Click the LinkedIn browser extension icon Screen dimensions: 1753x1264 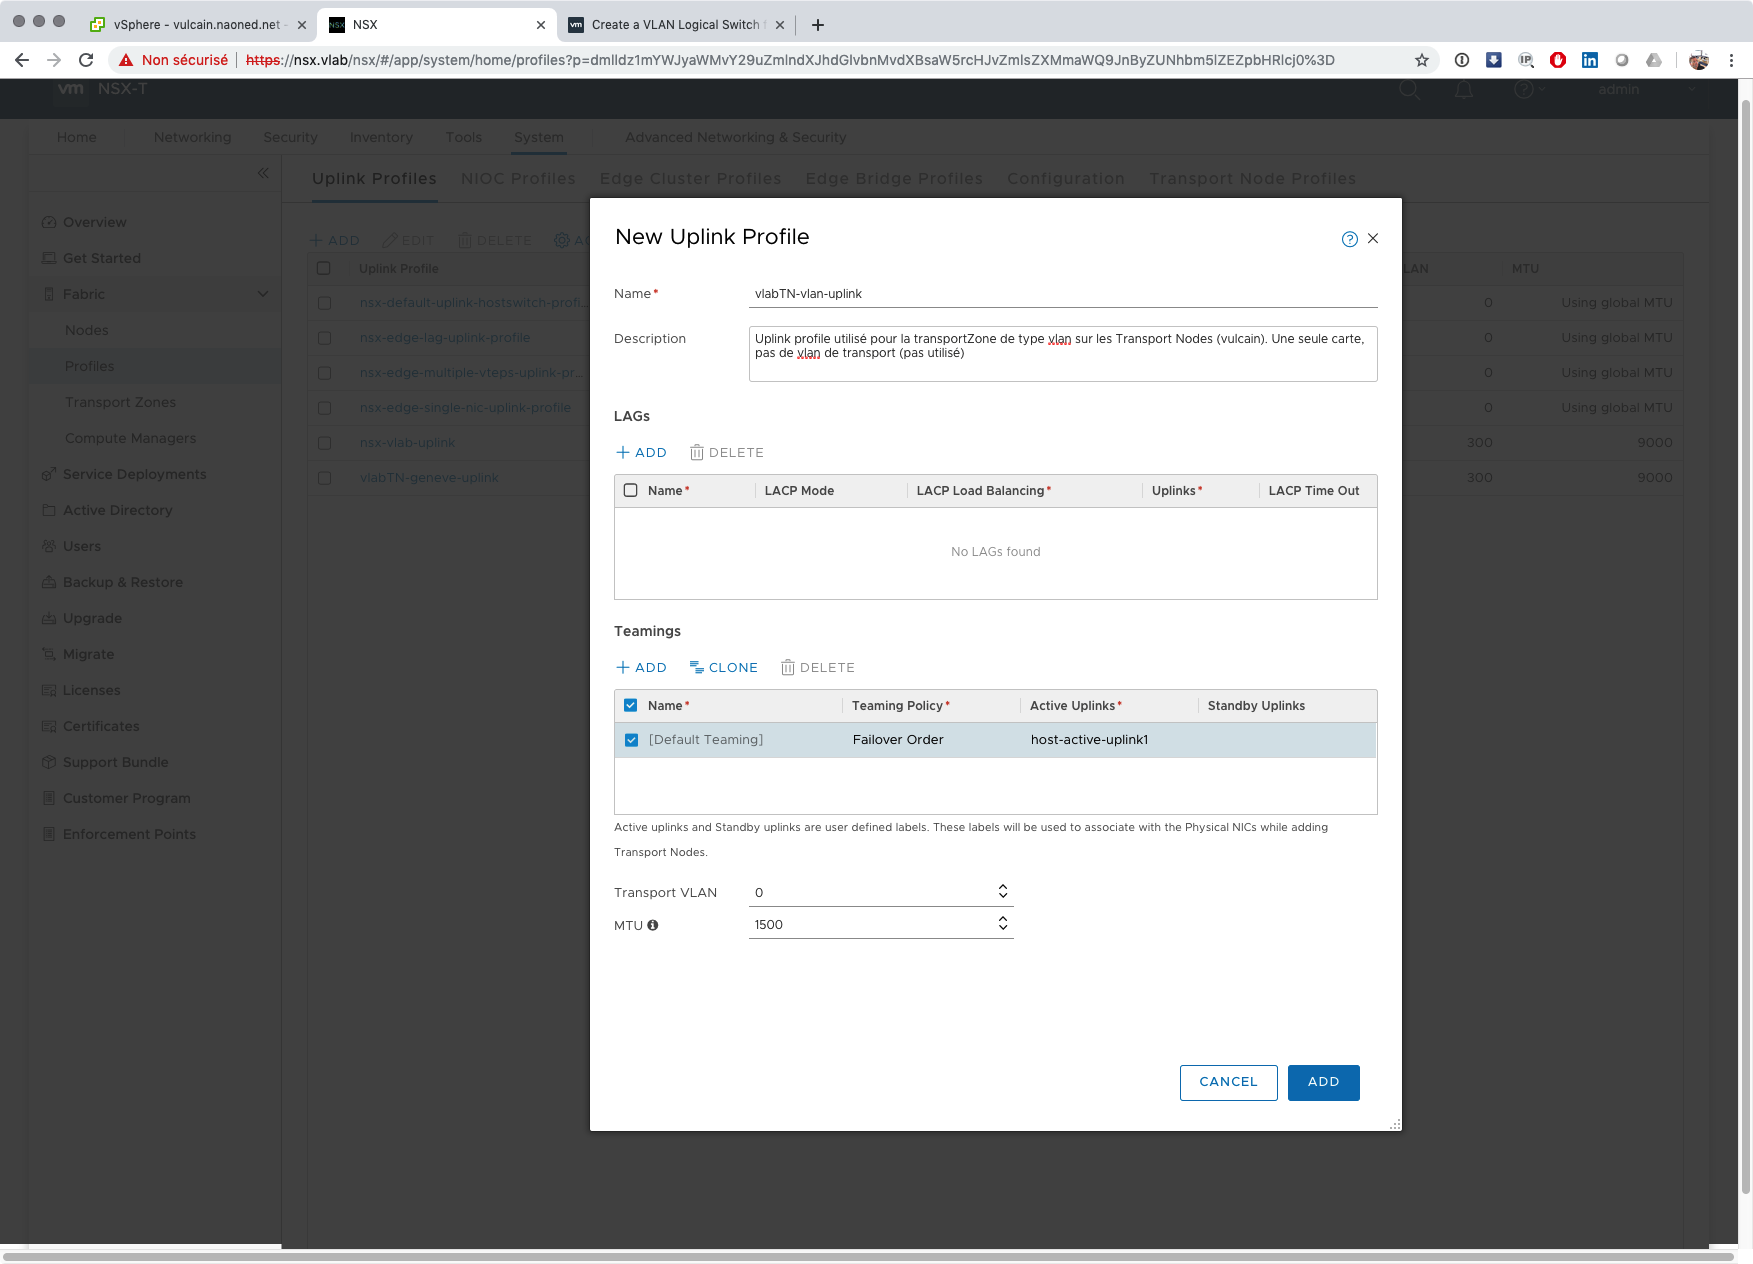[1589, 60]
